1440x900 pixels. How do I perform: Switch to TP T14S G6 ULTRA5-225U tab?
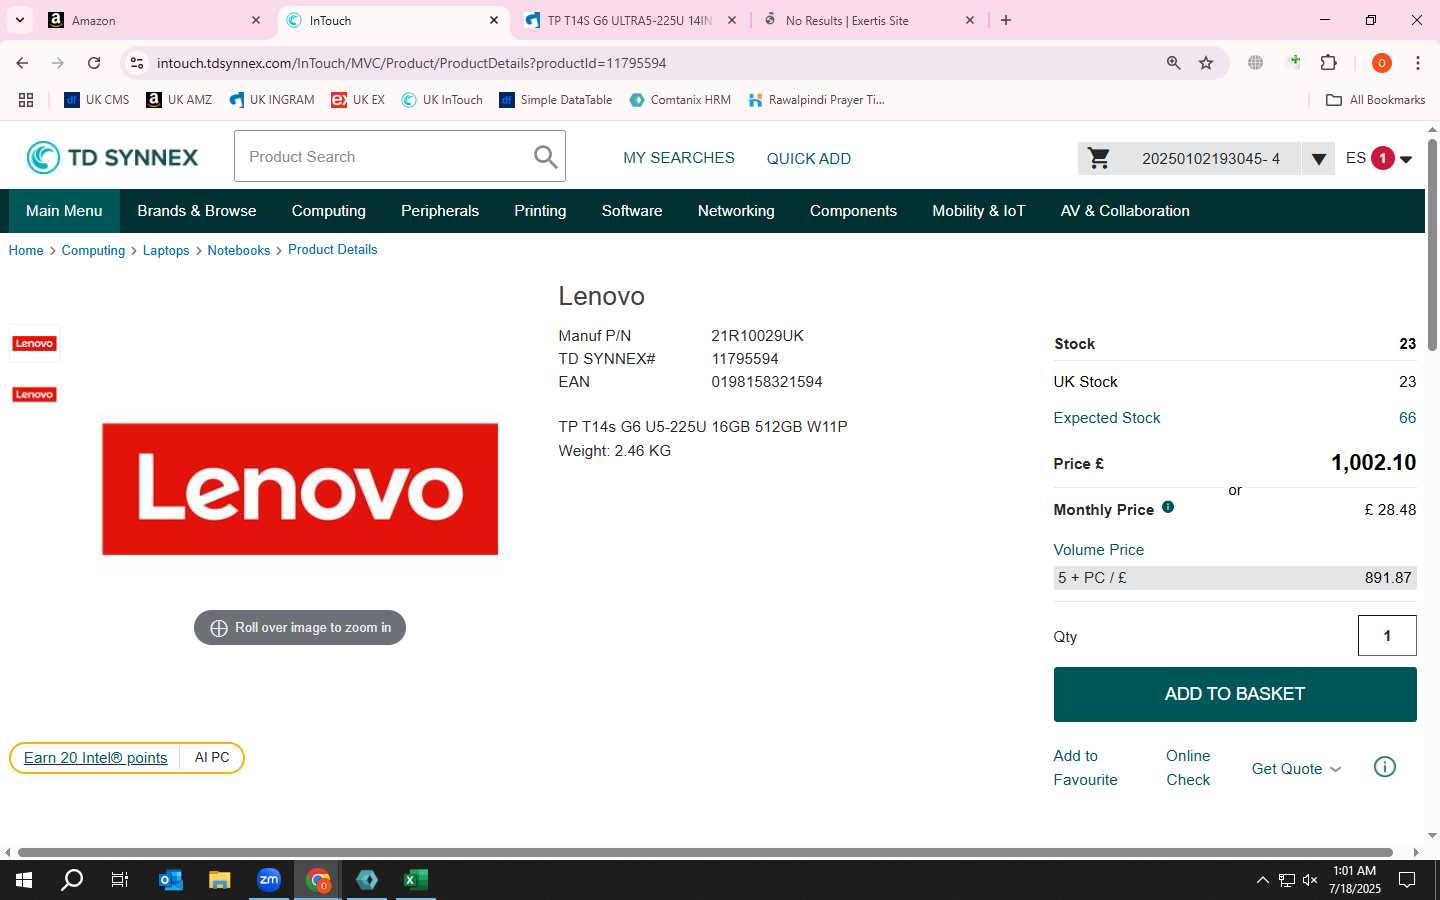click(631, 20)
